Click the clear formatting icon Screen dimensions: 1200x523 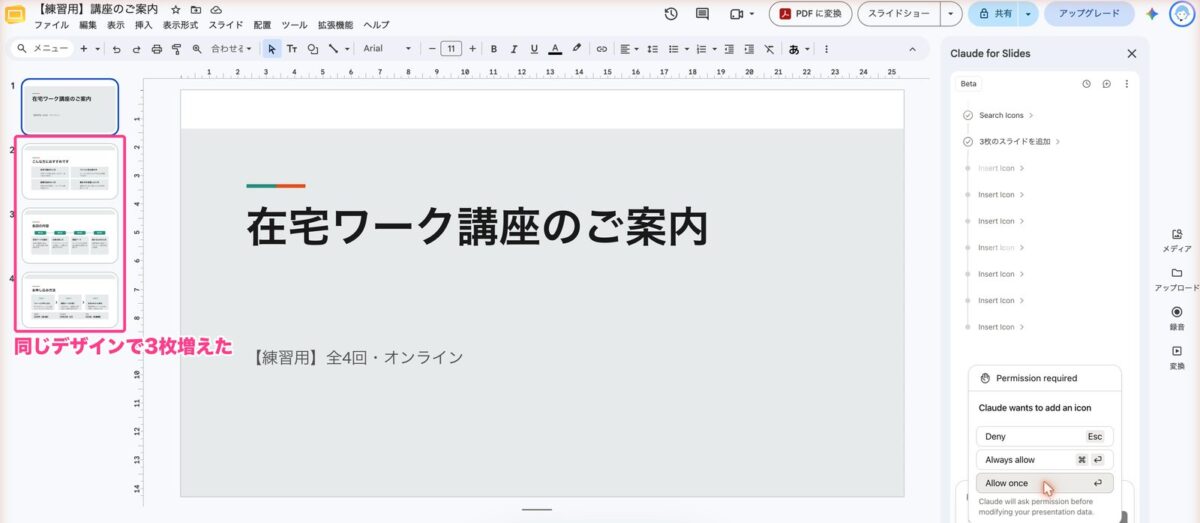coord(768,48)
